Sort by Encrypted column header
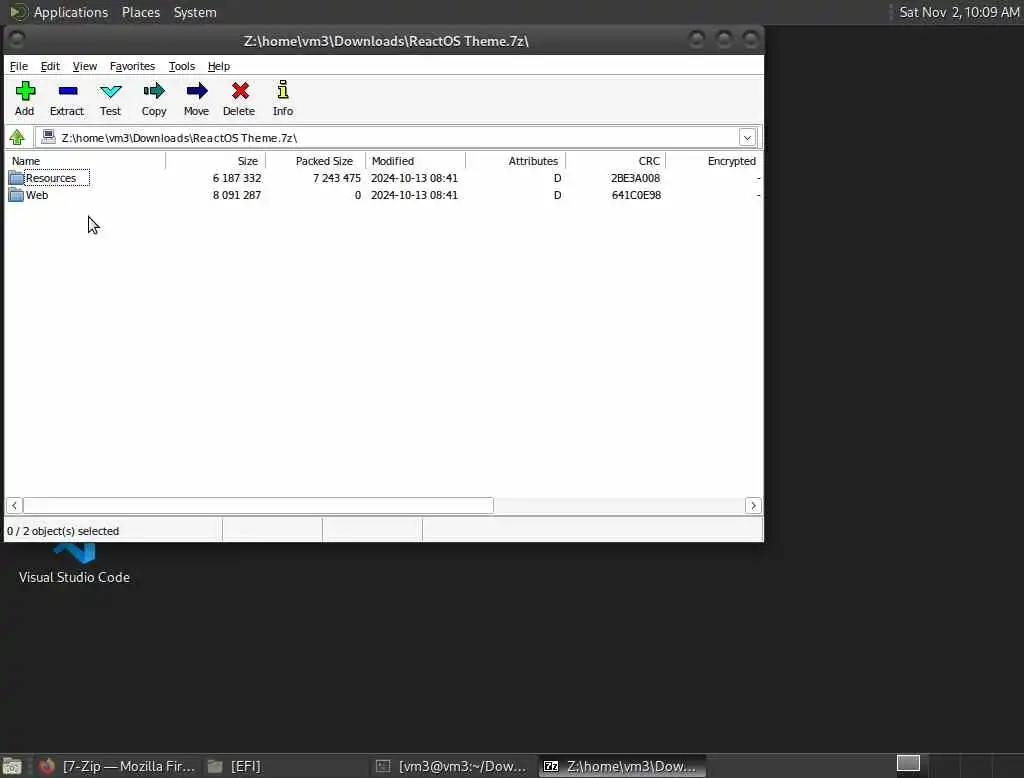The width and height of the screenshot is (1024, 778). click(x=713, y=161)
